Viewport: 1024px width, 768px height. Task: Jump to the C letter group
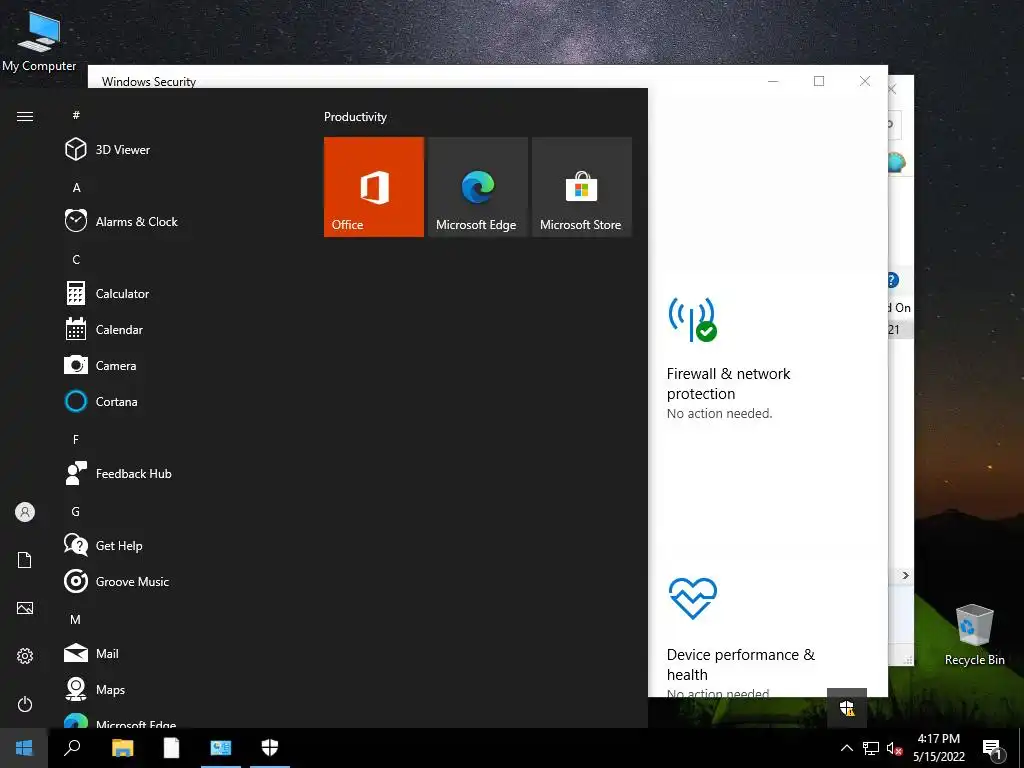point(76,259)
